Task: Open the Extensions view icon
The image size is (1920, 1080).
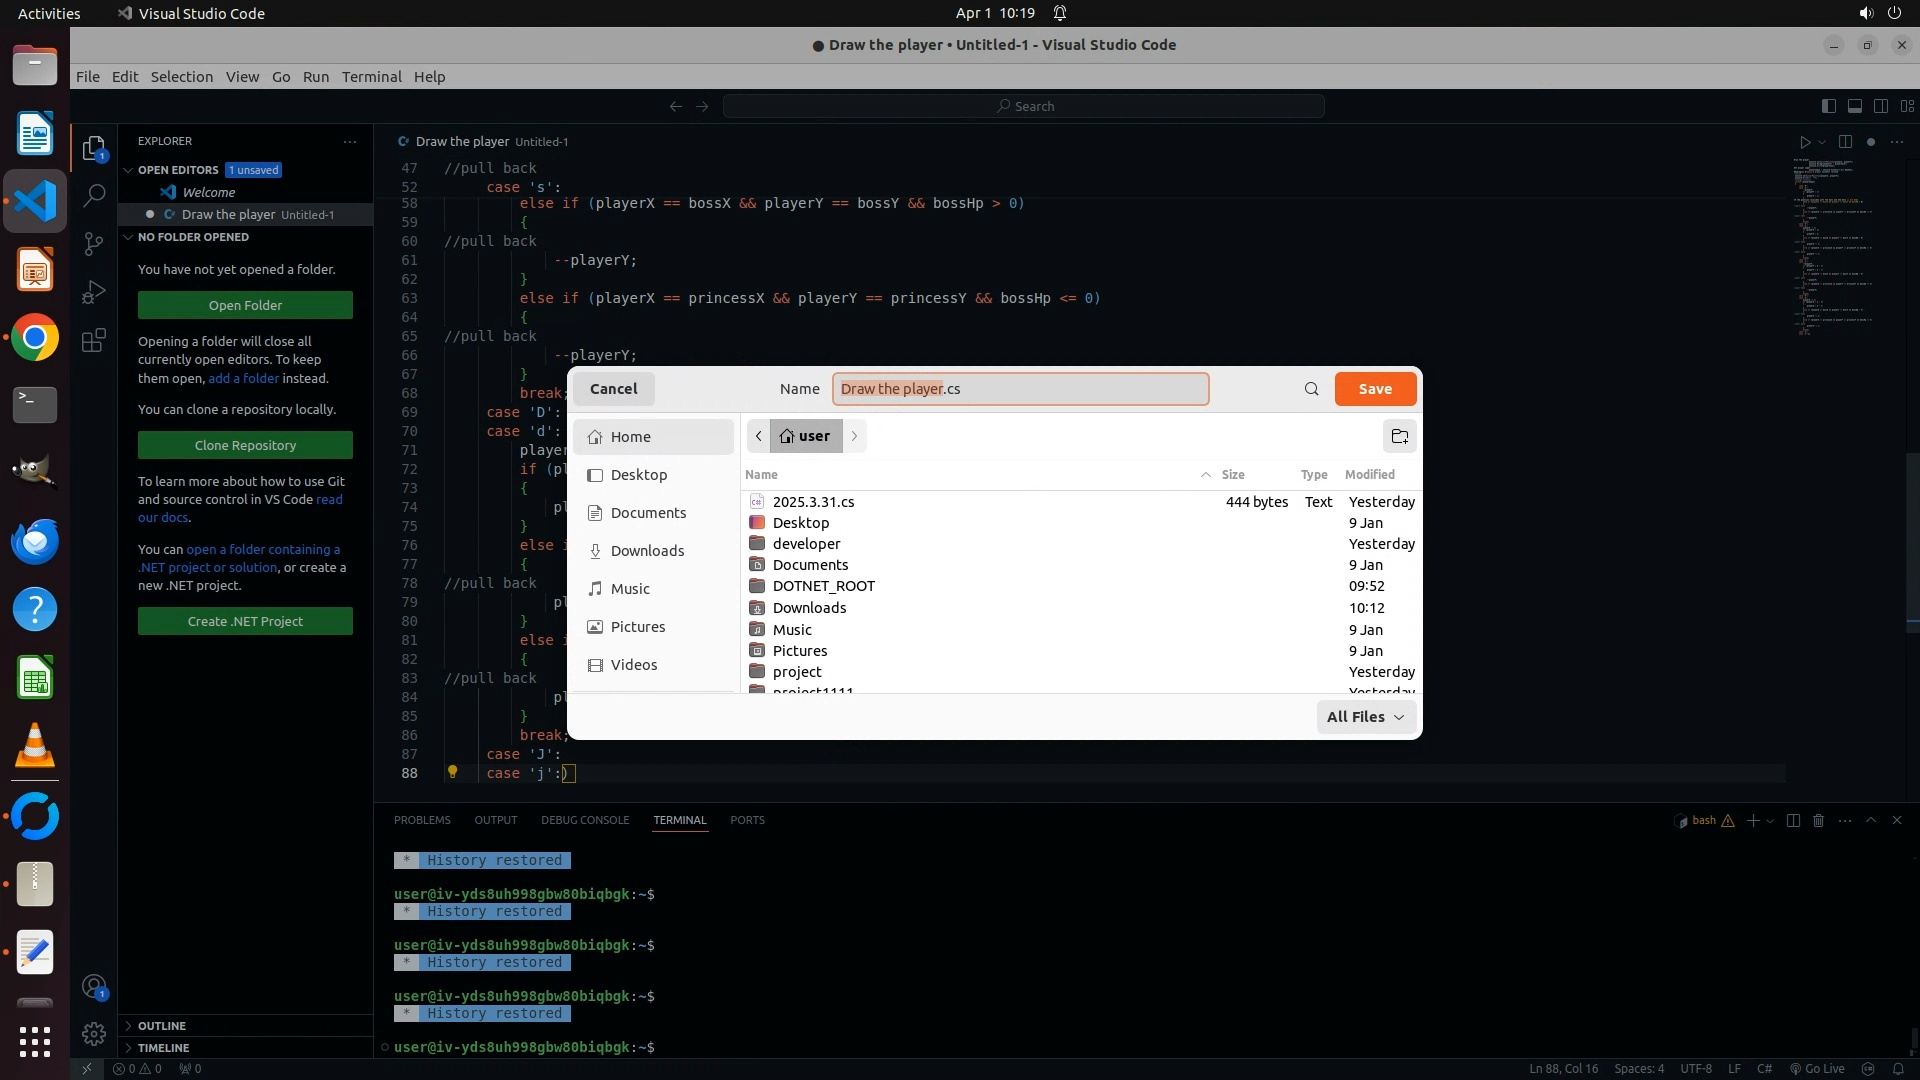Action: pos(94,341)
